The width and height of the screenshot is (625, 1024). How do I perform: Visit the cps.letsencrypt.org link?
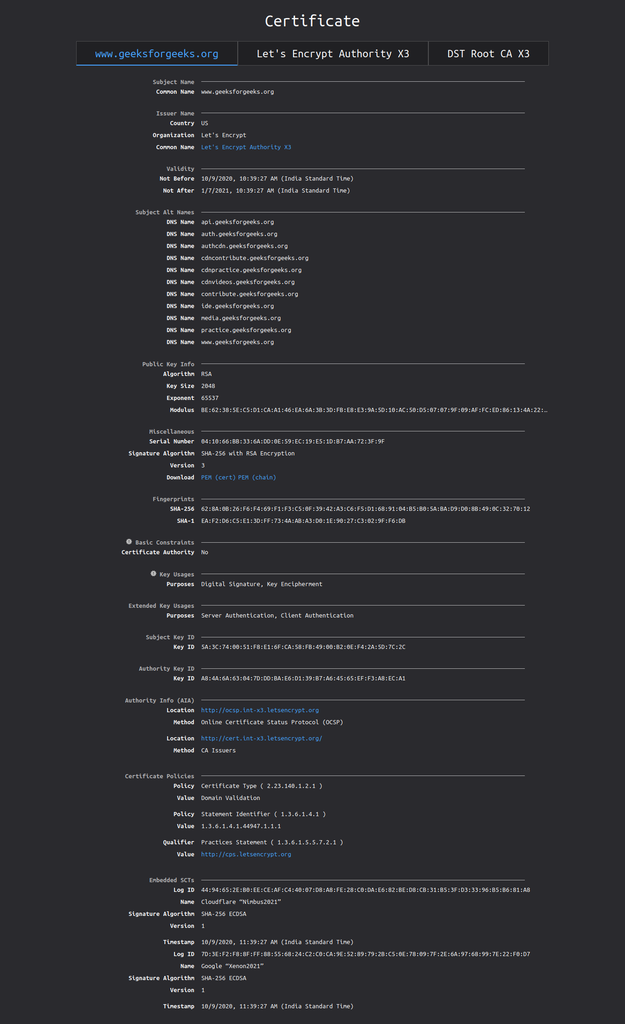pyautogui.click(x=246, y=854)
